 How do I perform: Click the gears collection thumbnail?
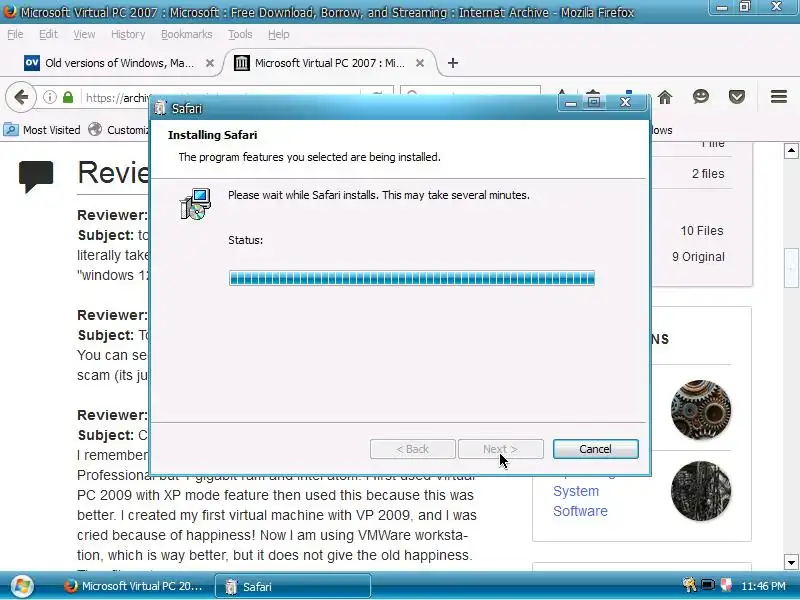(x=701, y=410)
